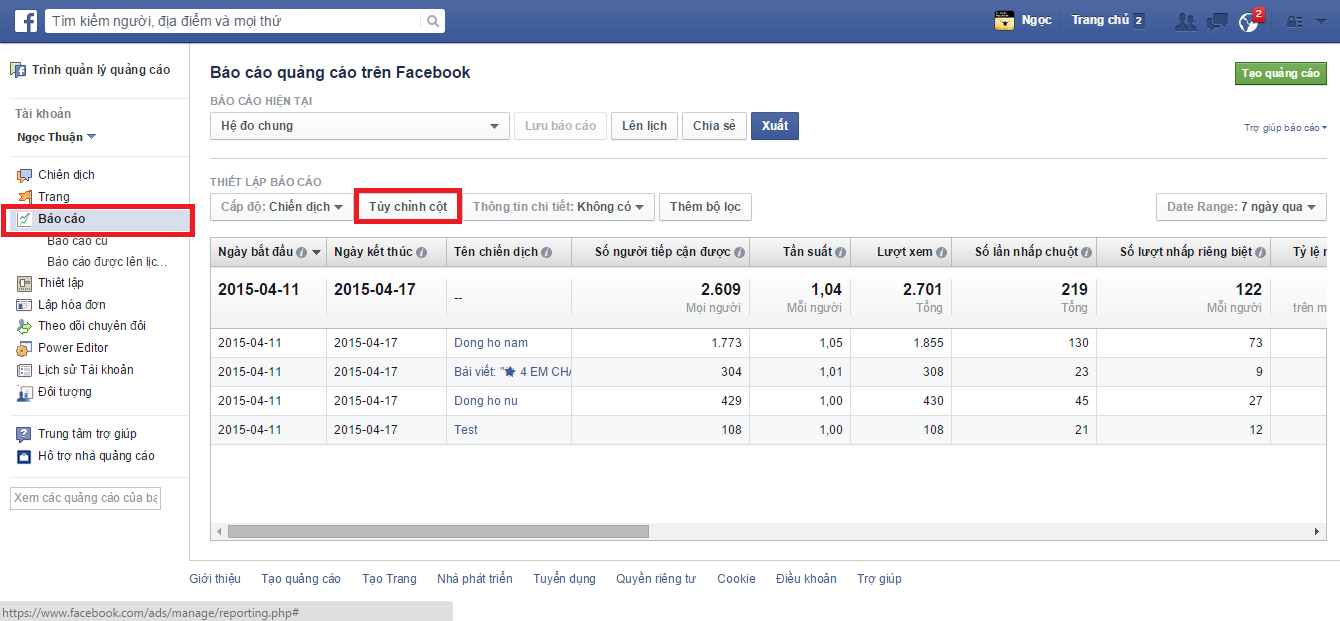
Task: Click the scrollbar left arrow
Action: [x=219, y=532]
